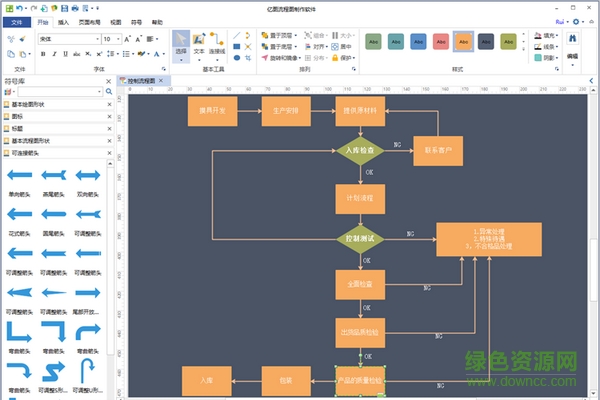Click the 符号库 search field
Image resolution: width=600 pixels, height=400 pixels.
point(58,91)
